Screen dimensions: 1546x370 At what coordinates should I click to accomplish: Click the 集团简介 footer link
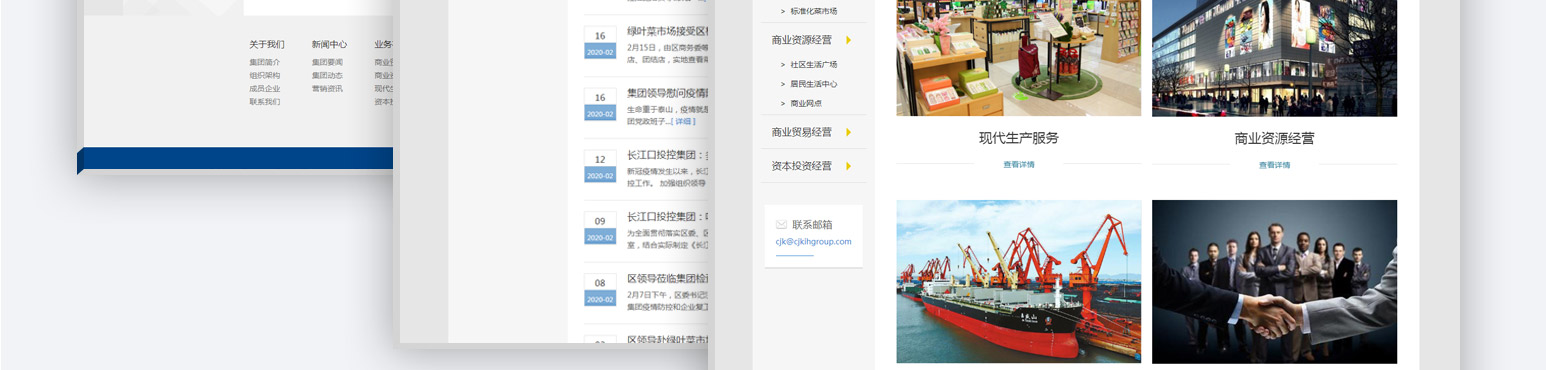click(264, 62)
